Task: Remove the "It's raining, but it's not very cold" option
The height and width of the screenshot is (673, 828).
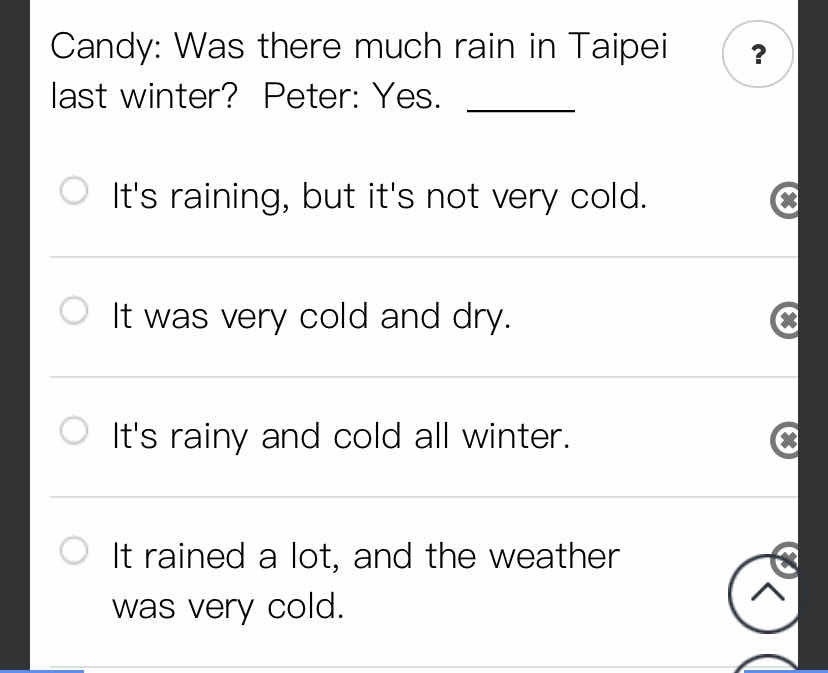Action: pyautogui.click(x=785, y=200)
